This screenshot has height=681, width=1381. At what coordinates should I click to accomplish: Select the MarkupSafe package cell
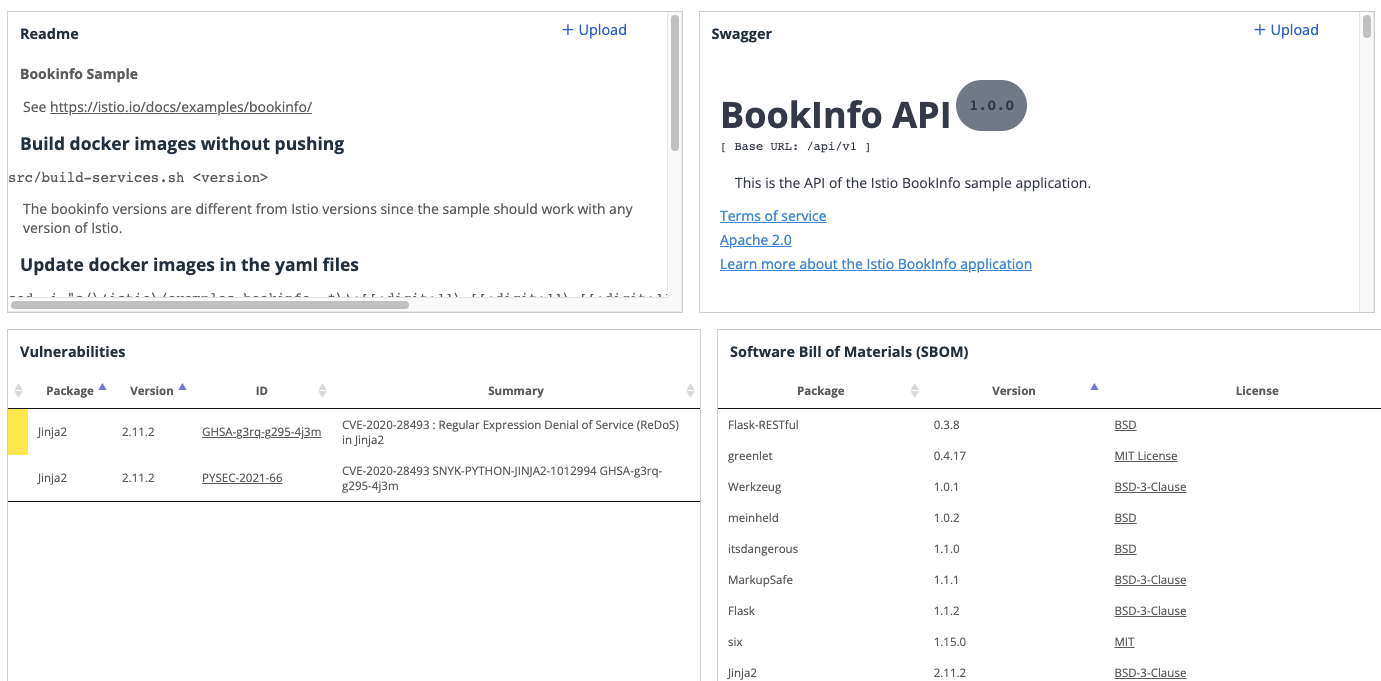coord(760,580)
